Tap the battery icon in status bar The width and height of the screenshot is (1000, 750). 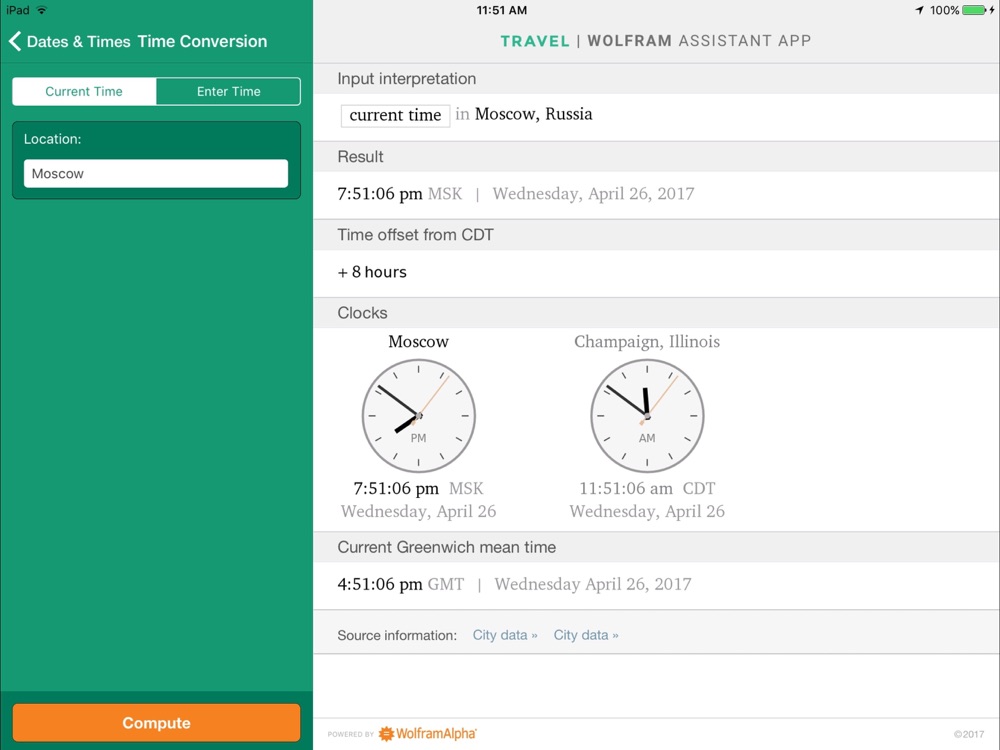click(x=975, y=10)
